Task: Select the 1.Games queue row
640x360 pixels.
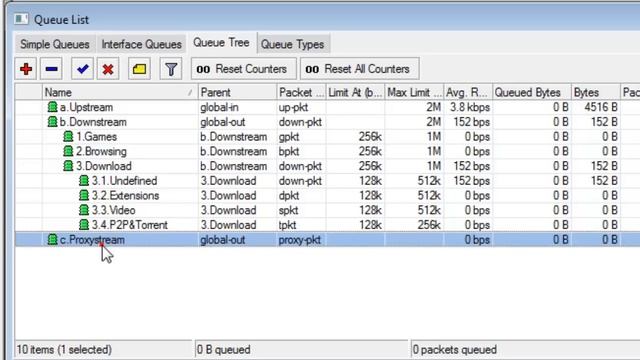Action: click(327, 137)
